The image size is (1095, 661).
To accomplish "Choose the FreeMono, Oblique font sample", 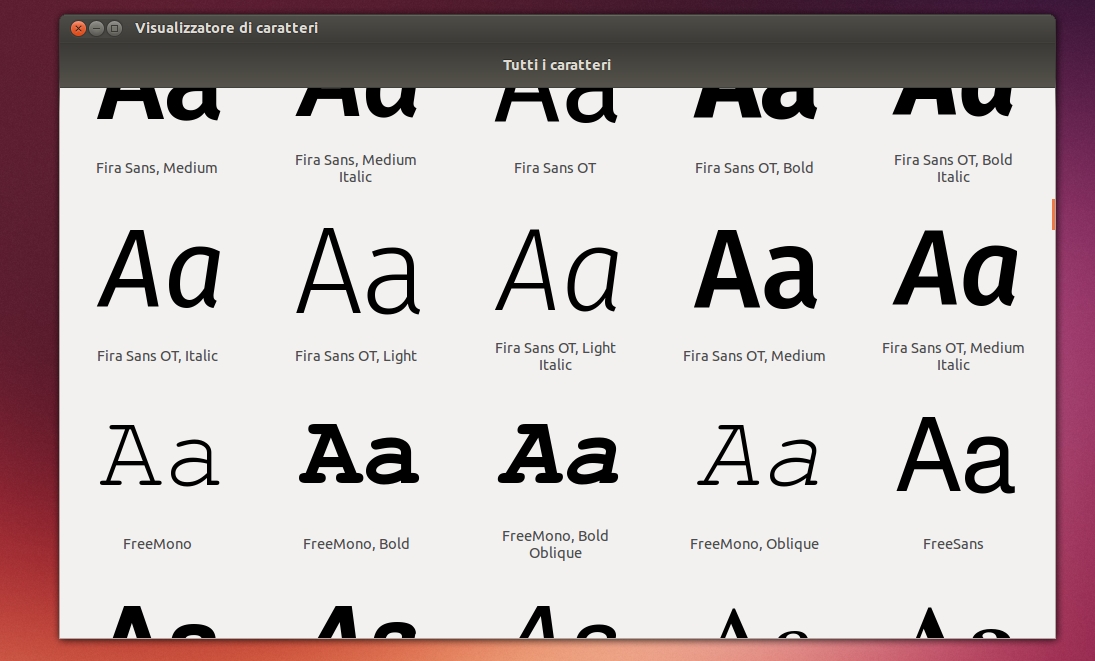I will click(757, 456).
